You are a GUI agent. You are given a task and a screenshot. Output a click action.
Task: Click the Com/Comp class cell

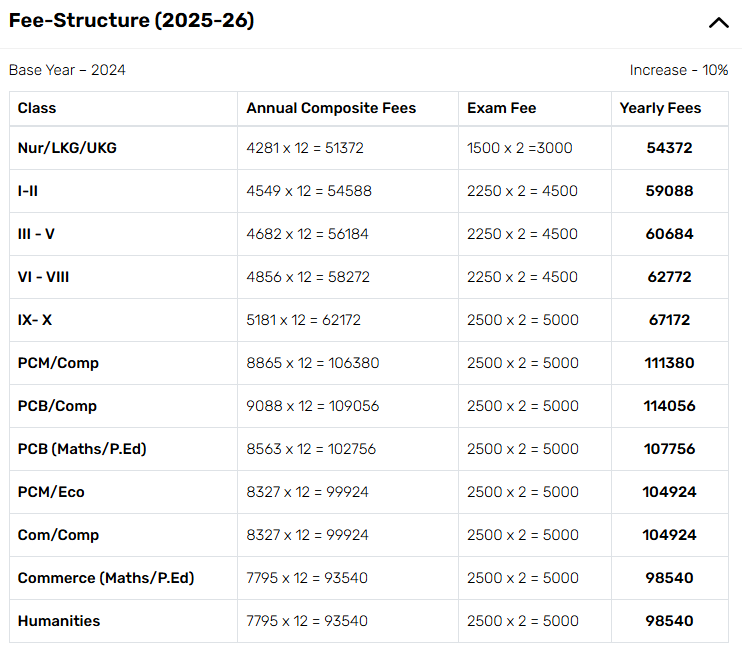tap(58, 535)
